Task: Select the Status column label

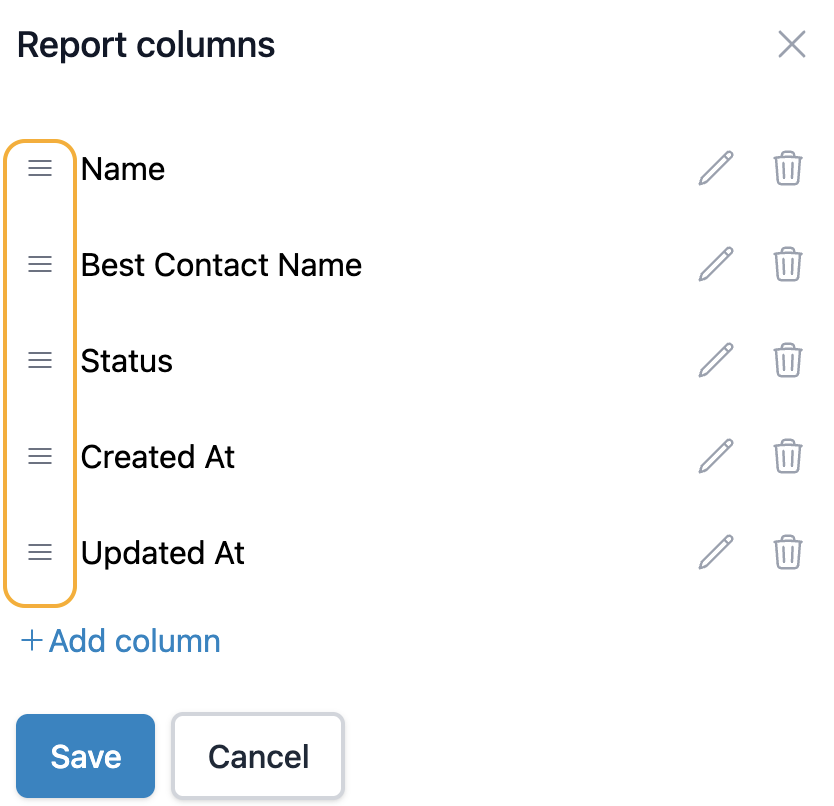Action: (x=127, y=361)
